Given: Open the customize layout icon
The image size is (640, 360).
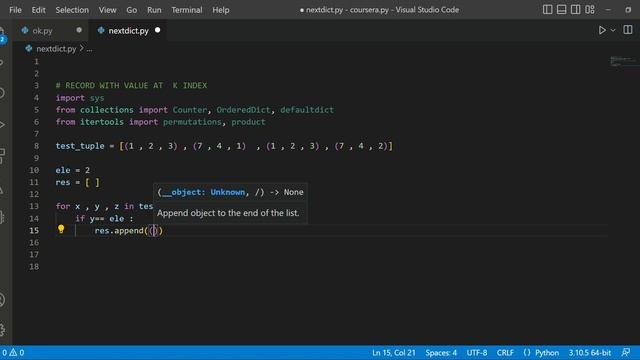Looking at the screenshot, I should (590, 9).
